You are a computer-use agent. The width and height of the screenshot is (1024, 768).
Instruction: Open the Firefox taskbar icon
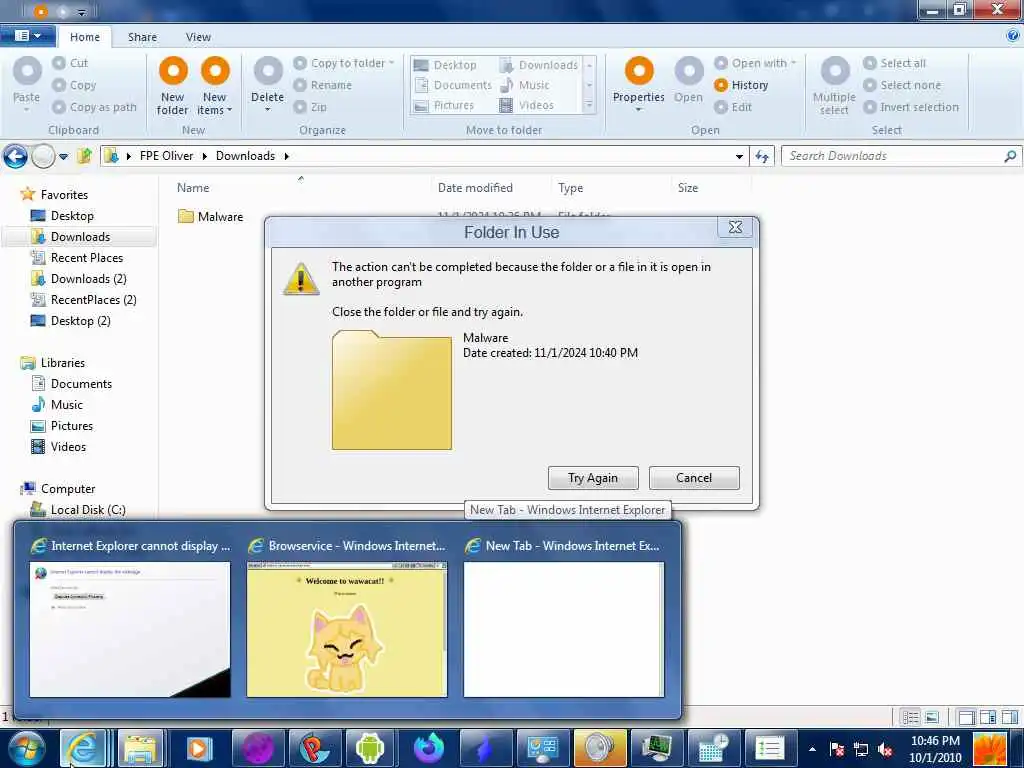(x=430, y=748)
